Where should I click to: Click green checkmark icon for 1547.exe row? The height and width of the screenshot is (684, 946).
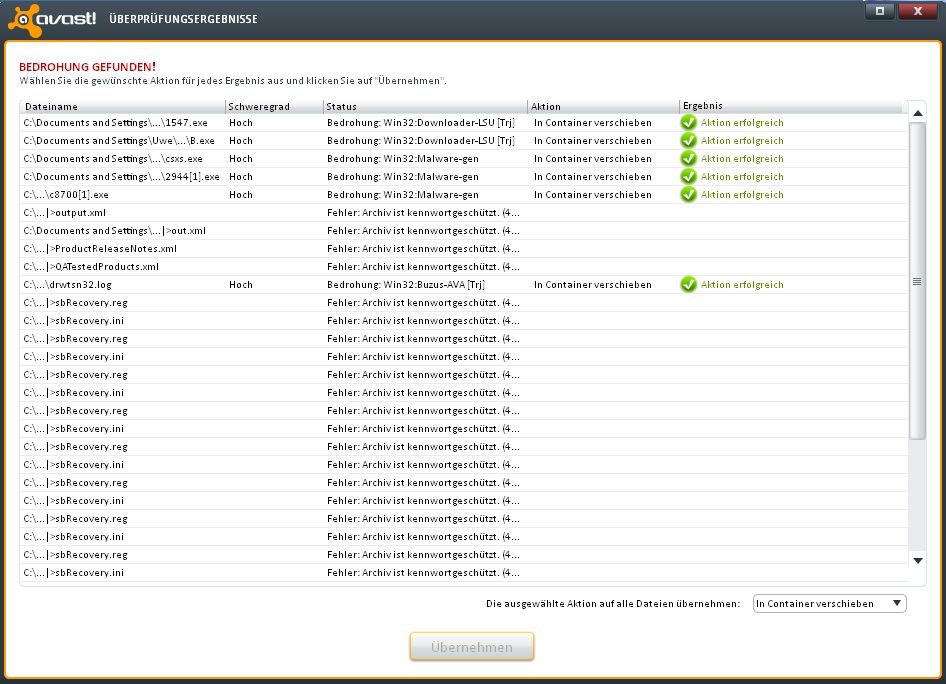pos(688,122)
